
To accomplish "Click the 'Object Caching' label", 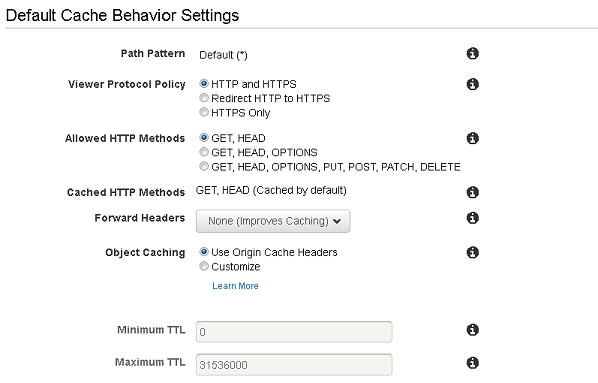I will click(x=145, y=253).
